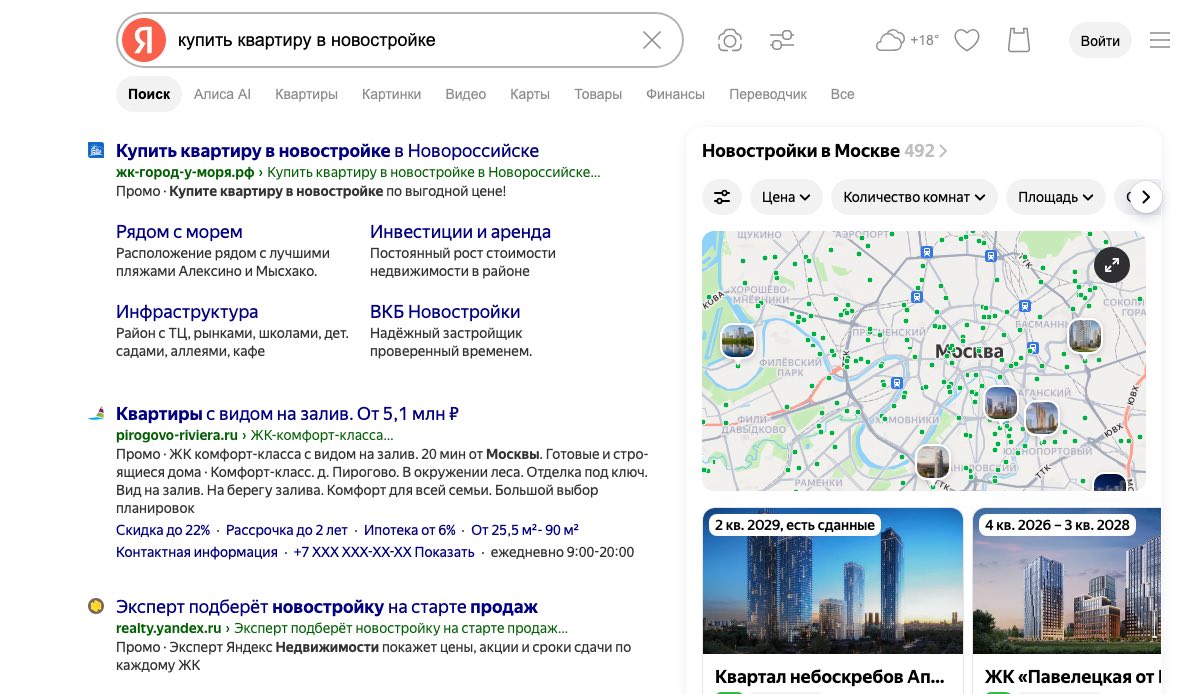Open Эксперт подберёт новостройку result
1200x694 pixels.
point(327,606)
